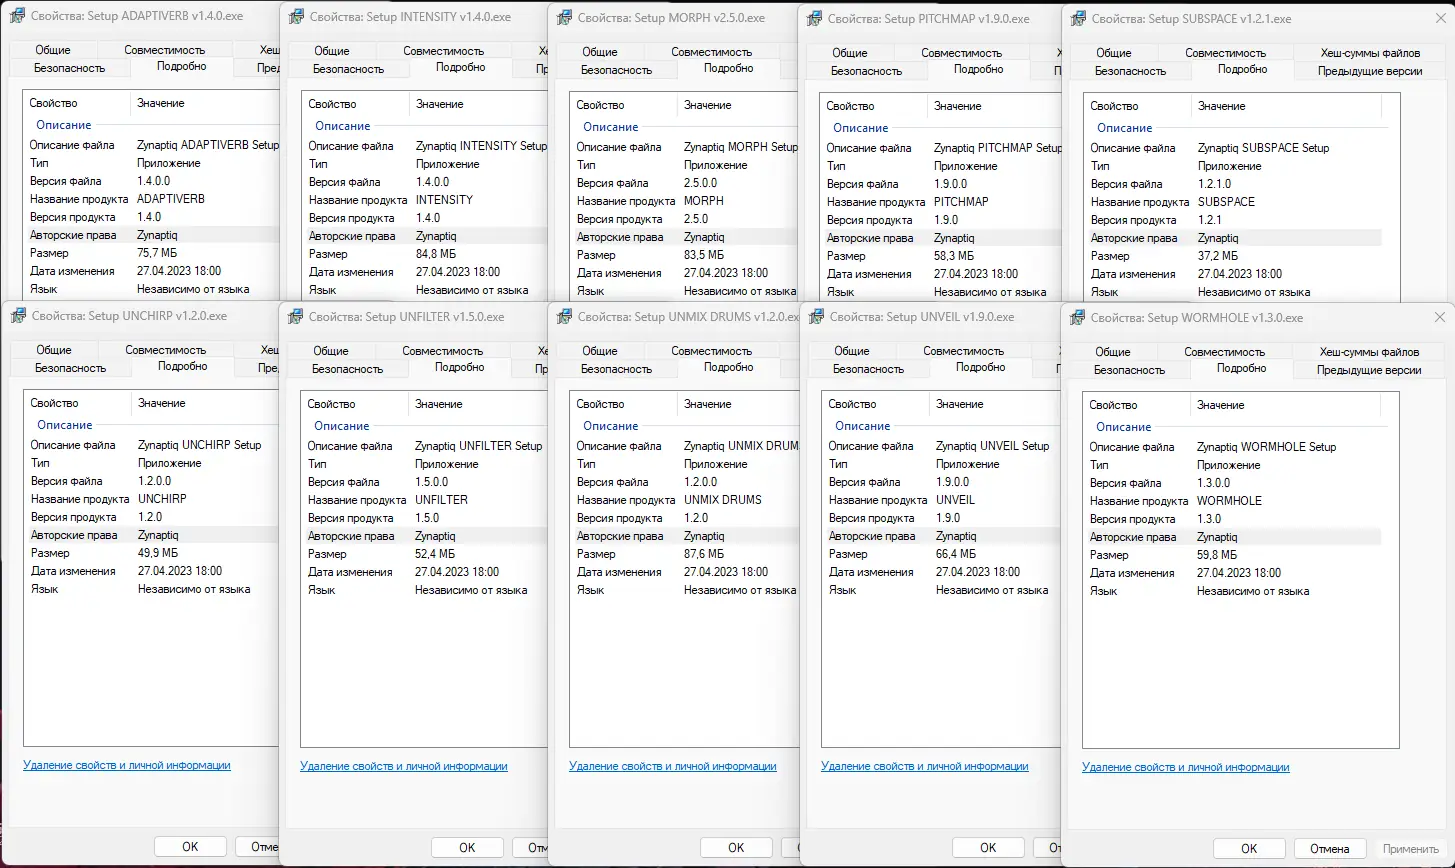Click the title 'Свойства: Setup WORMHOLE v1.3.0.exe'

point(1197,318)
